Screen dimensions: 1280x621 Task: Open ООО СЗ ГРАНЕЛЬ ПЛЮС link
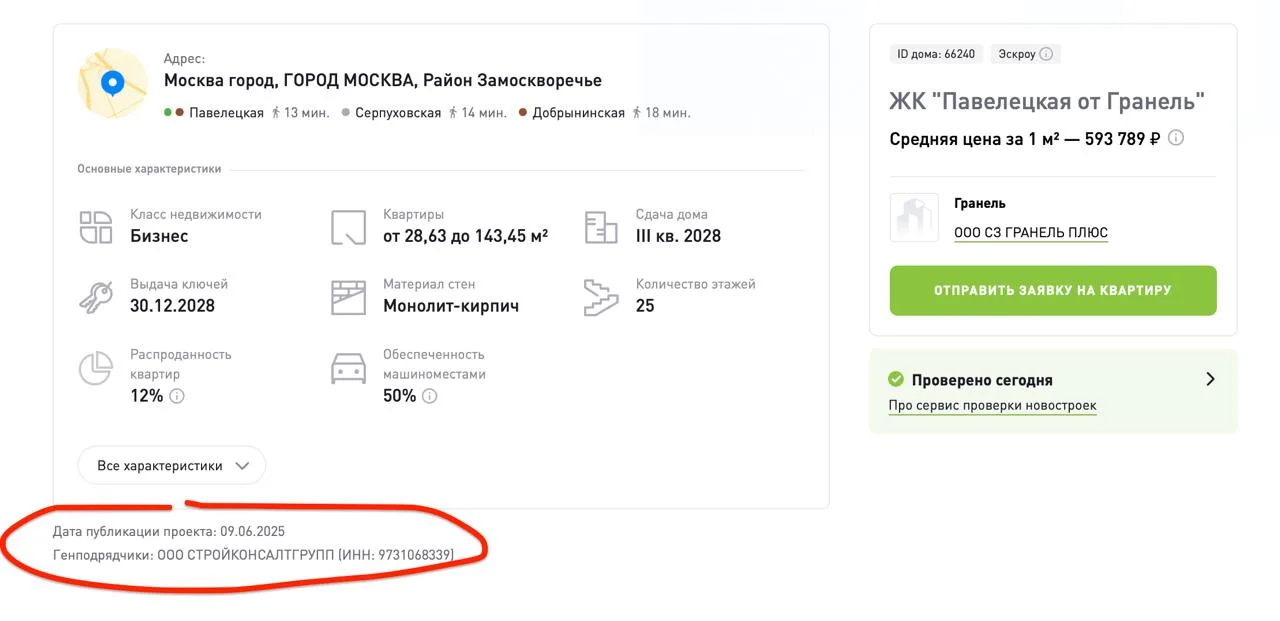pos(1031,232)
